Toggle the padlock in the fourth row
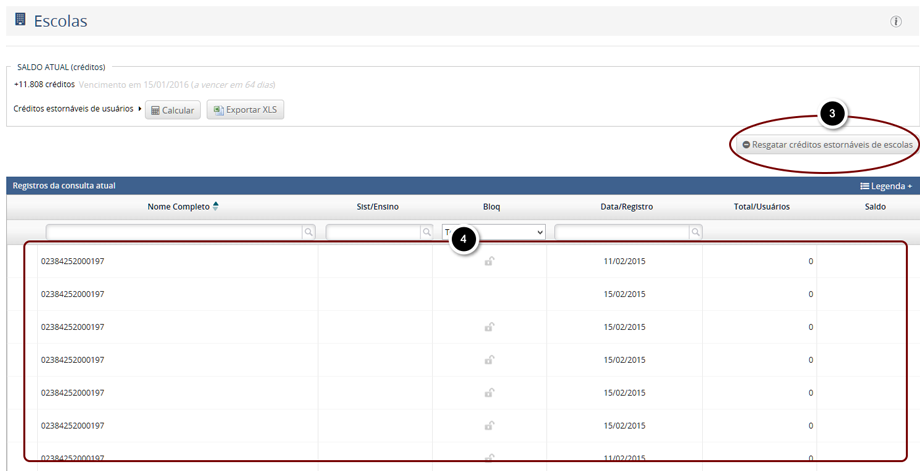This screenshot has width=920, height=471. (x=489, y=360)
